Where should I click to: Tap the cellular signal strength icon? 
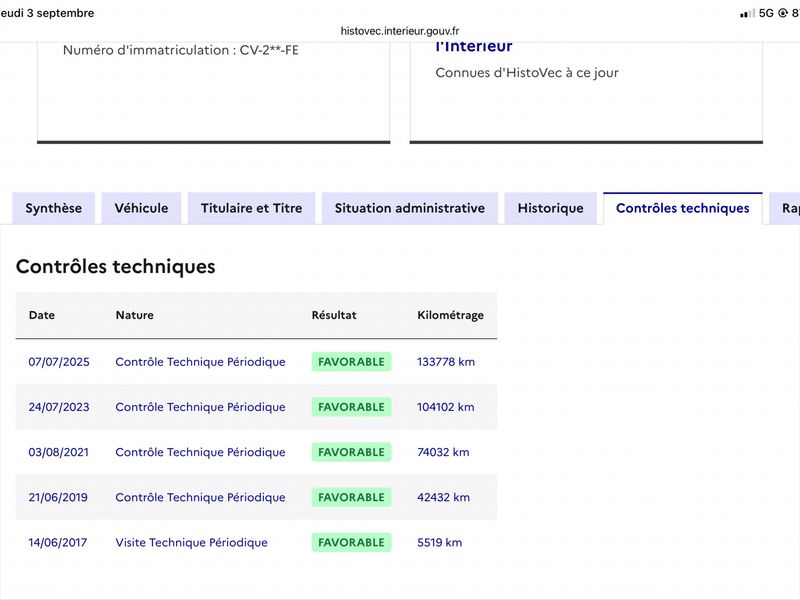(747, 13)
